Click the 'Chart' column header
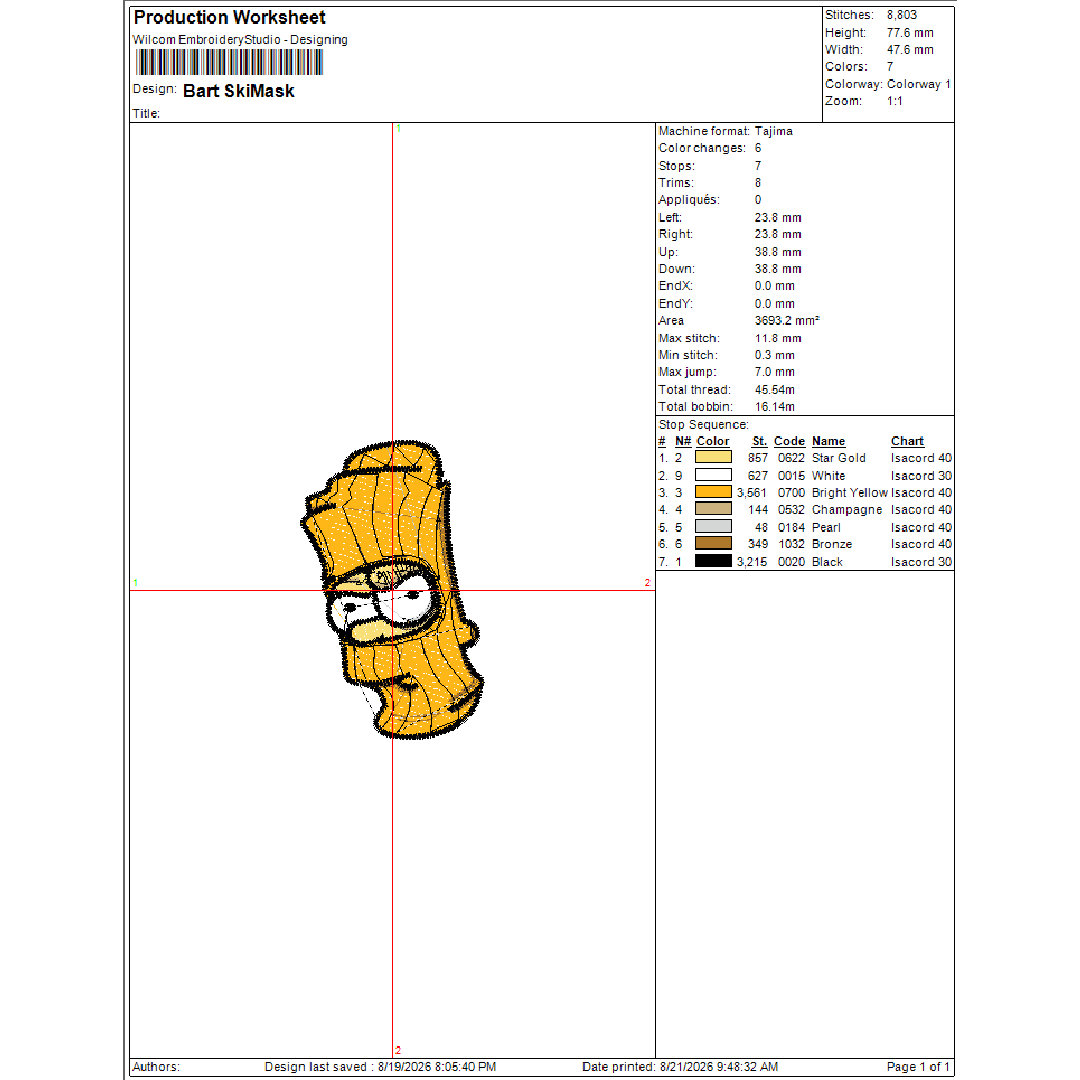Image resolution: width=1080 pixels, height=1080 pixels. click(x=907, y=441)
